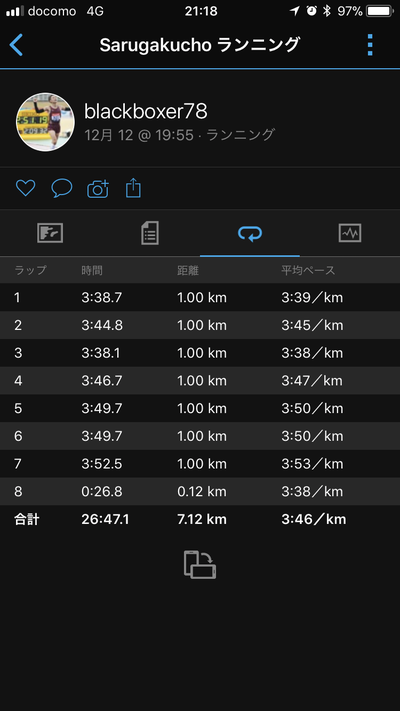Switch to the overview map tab

click(50, 233)
